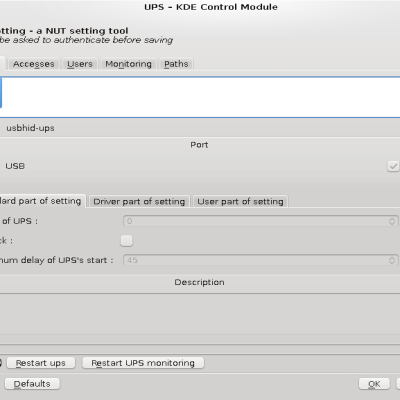
Task: Select the Monitoring tab
Action: click(x=128, y=64)
